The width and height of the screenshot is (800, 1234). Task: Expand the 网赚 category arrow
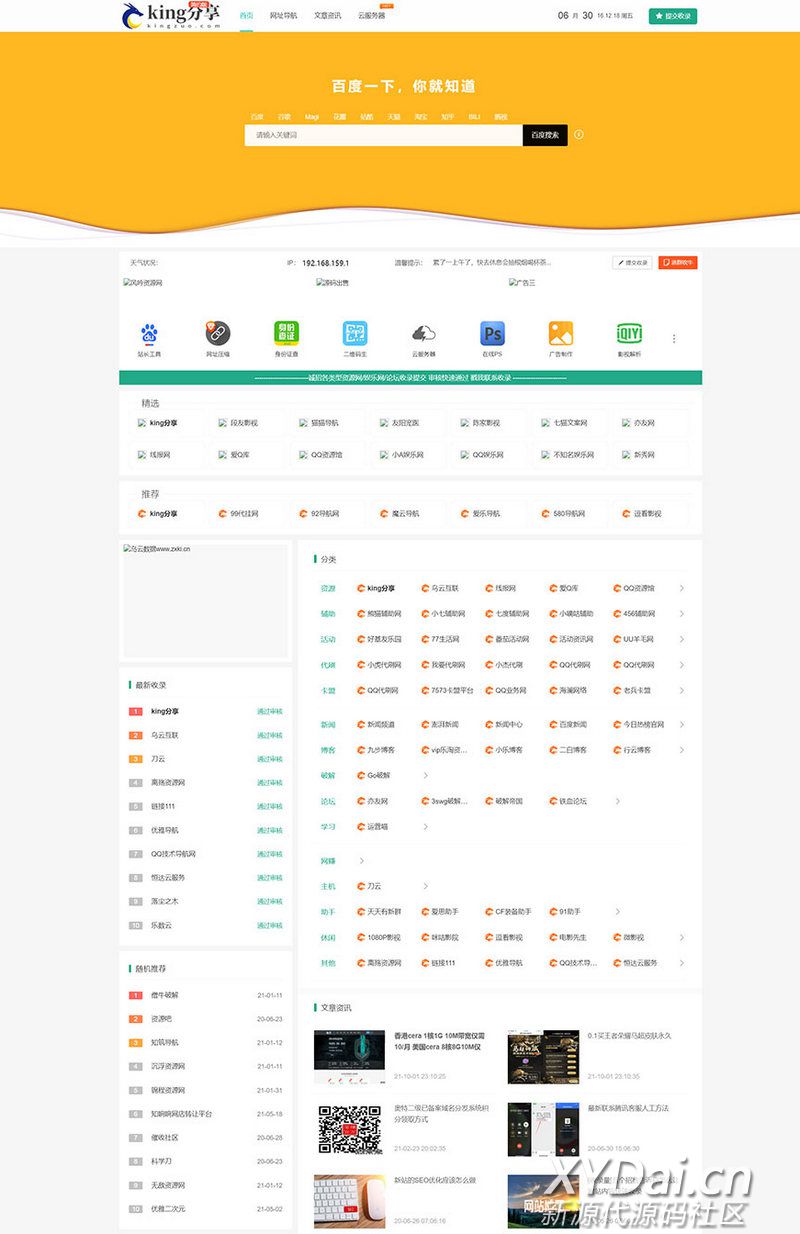point(361,861)
